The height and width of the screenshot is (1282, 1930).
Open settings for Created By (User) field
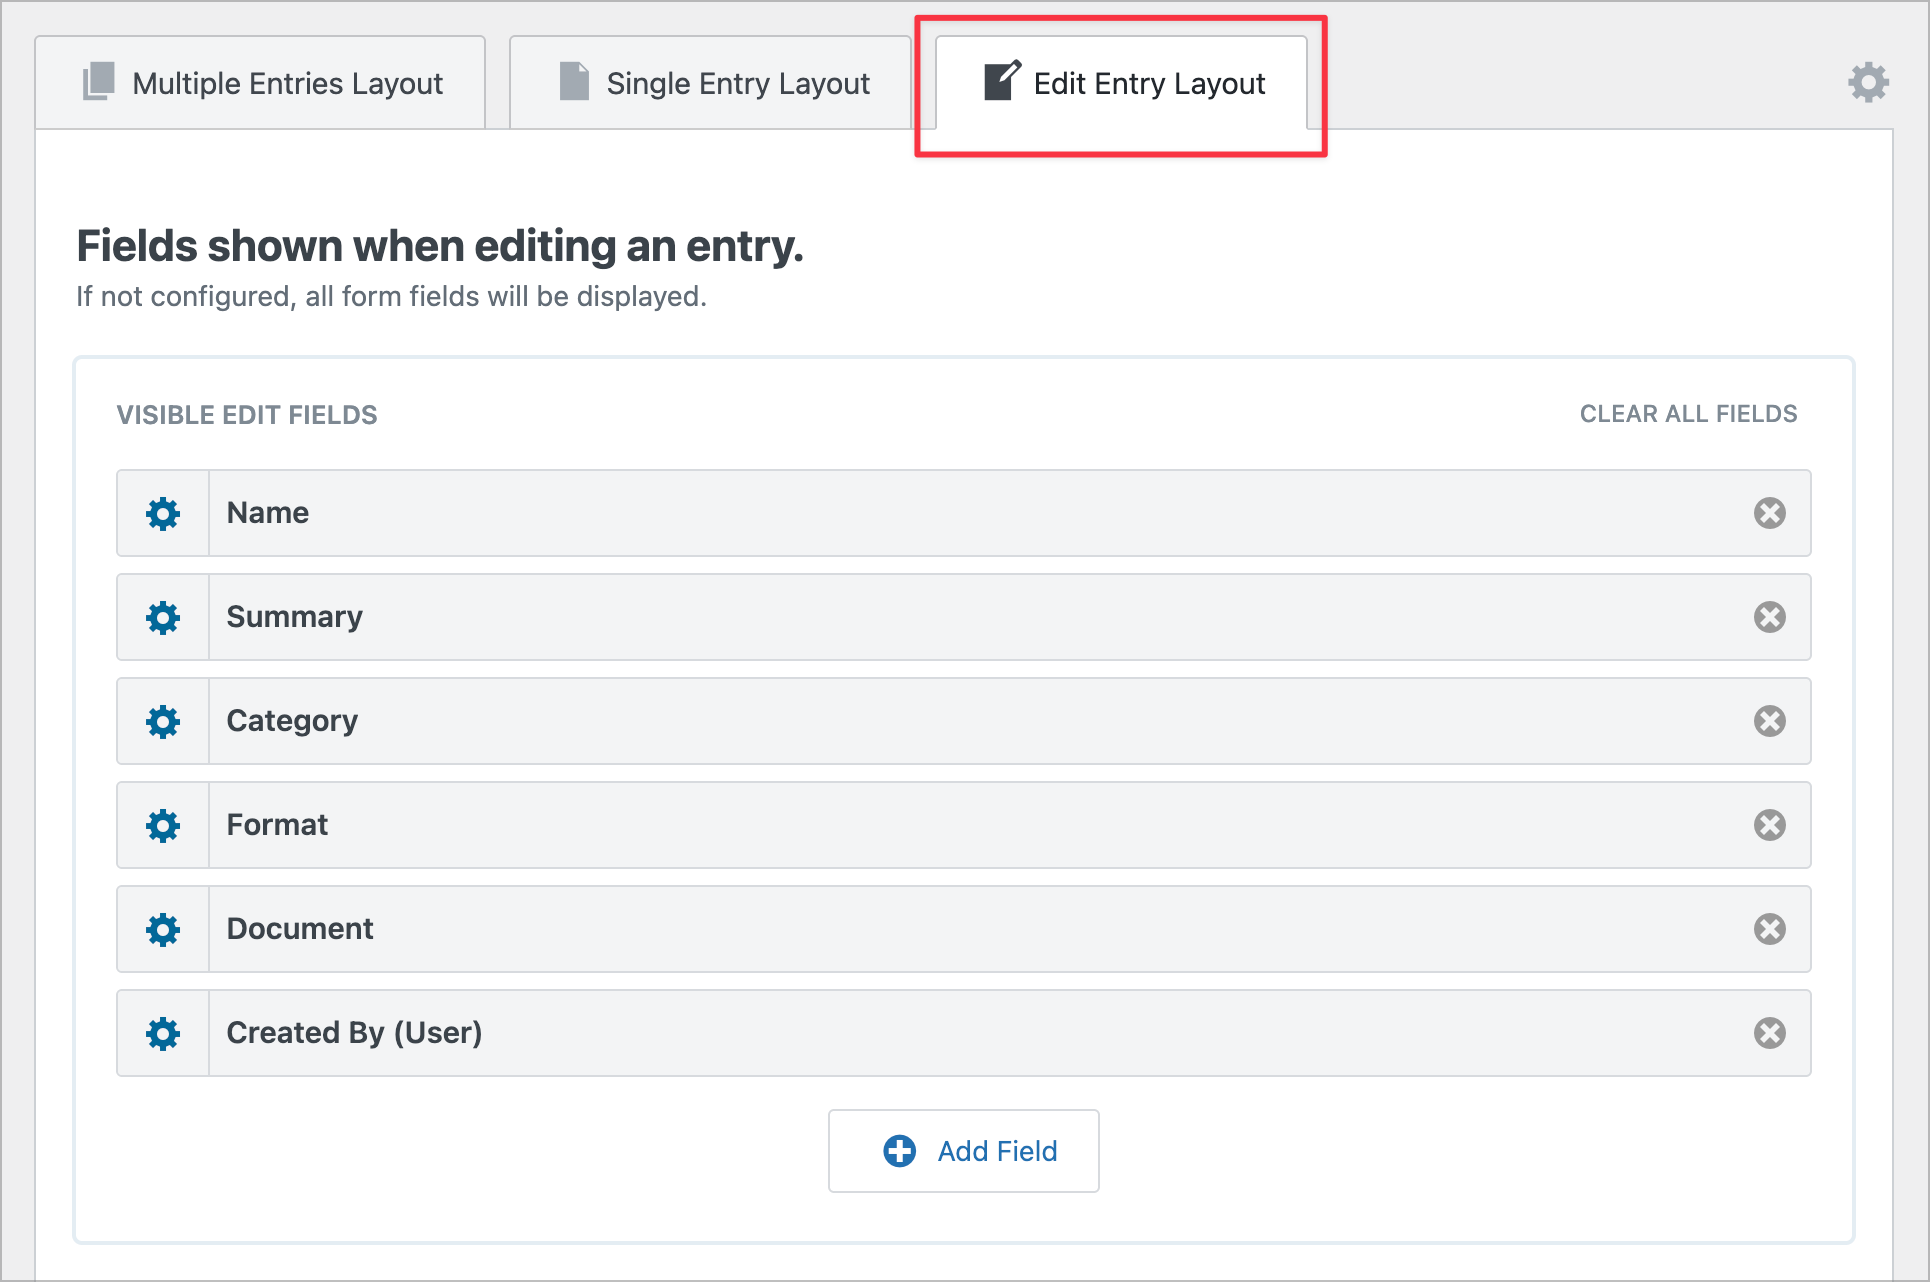163,1033
